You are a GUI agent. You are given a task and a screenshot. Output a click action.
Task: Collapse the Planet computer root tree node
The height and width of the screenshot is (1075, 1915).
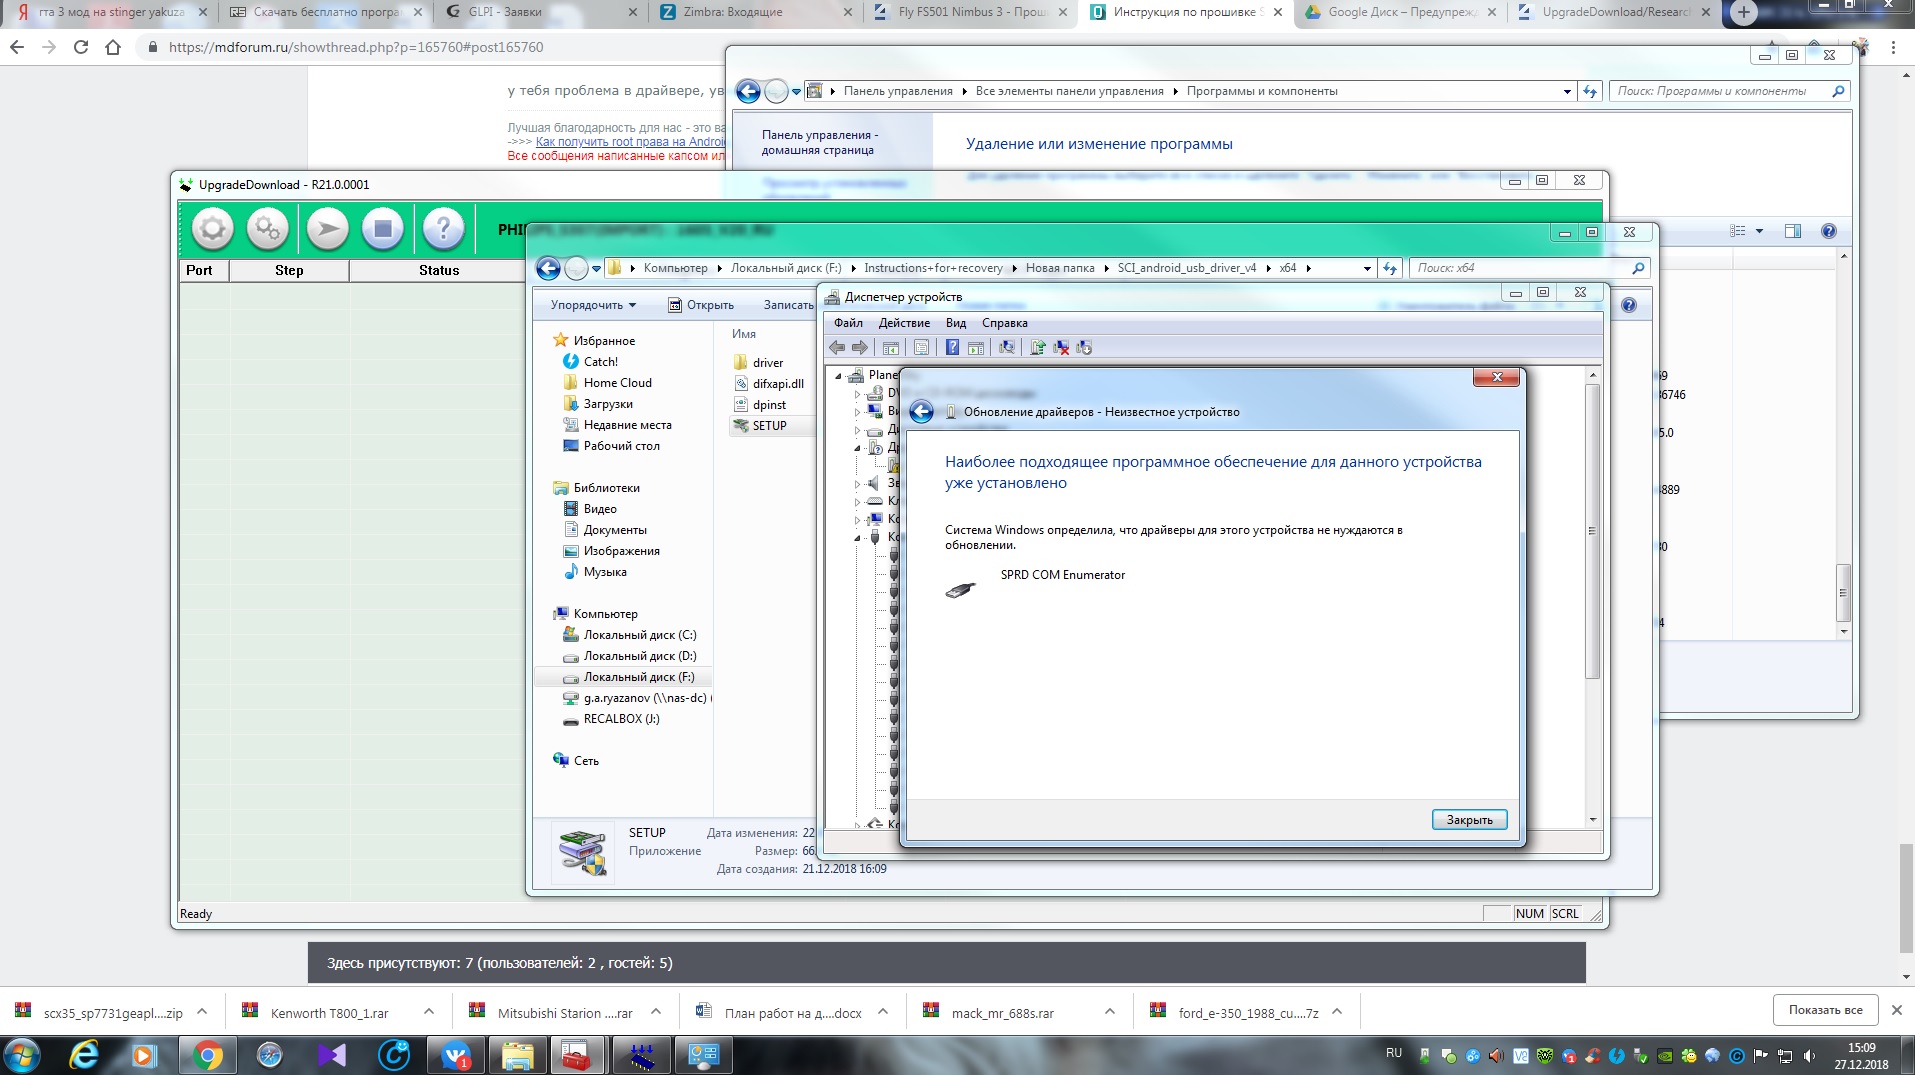(839, 376)
